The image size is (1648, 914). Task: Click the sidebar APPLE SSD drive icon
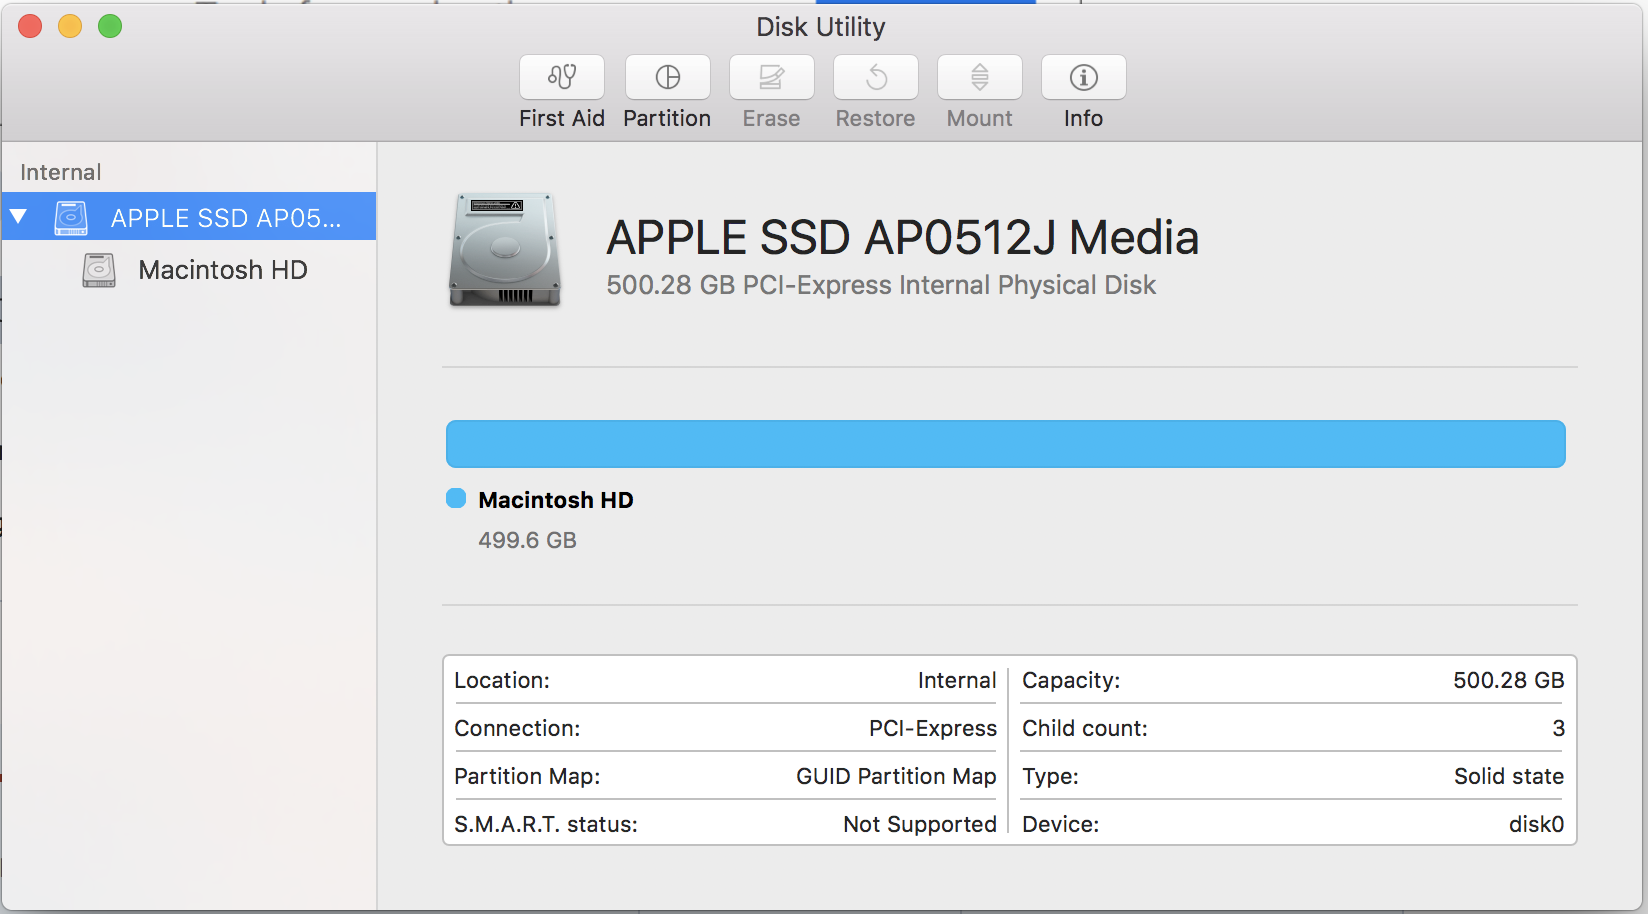click(71, 218)
